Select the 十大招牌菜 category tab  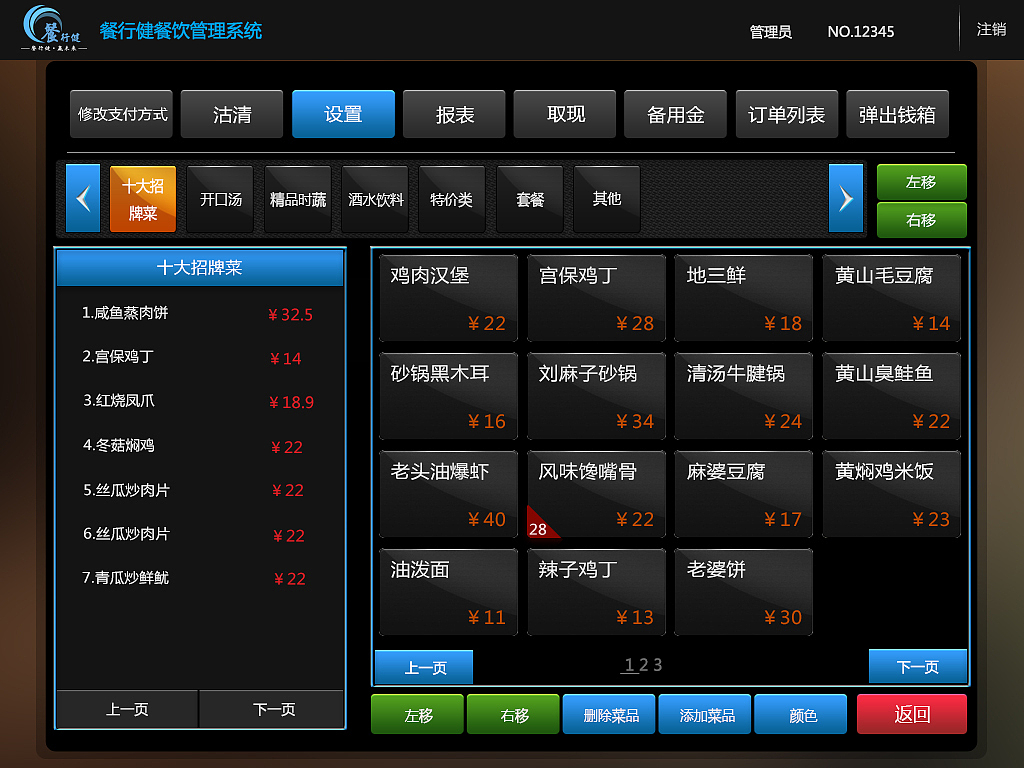(x=143, y=198)
